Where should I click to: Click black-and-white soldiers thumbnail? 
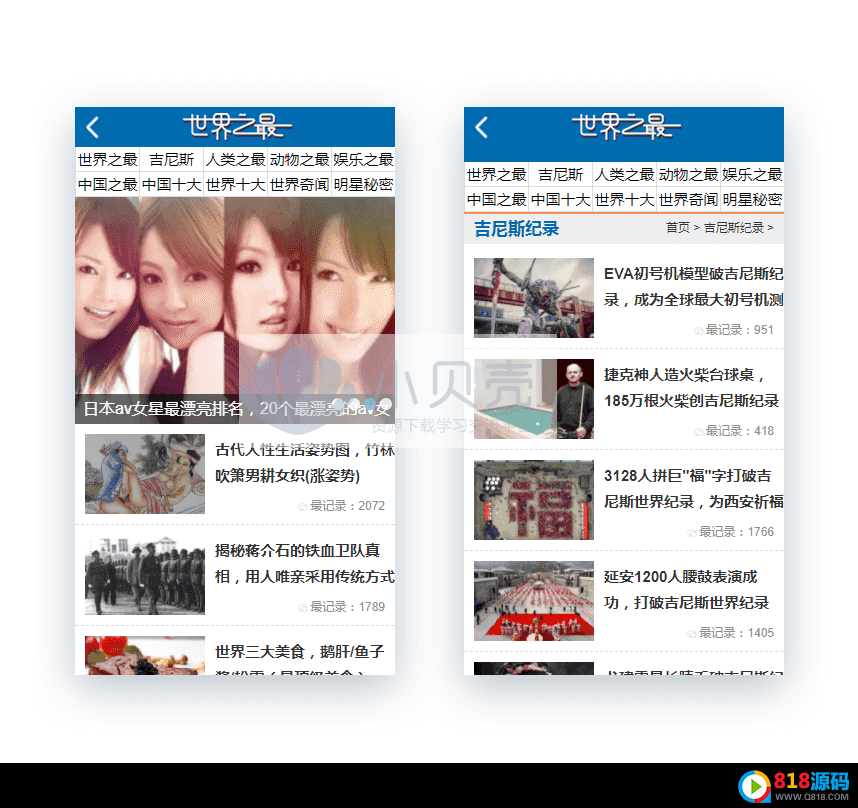(x=145, y=575)
